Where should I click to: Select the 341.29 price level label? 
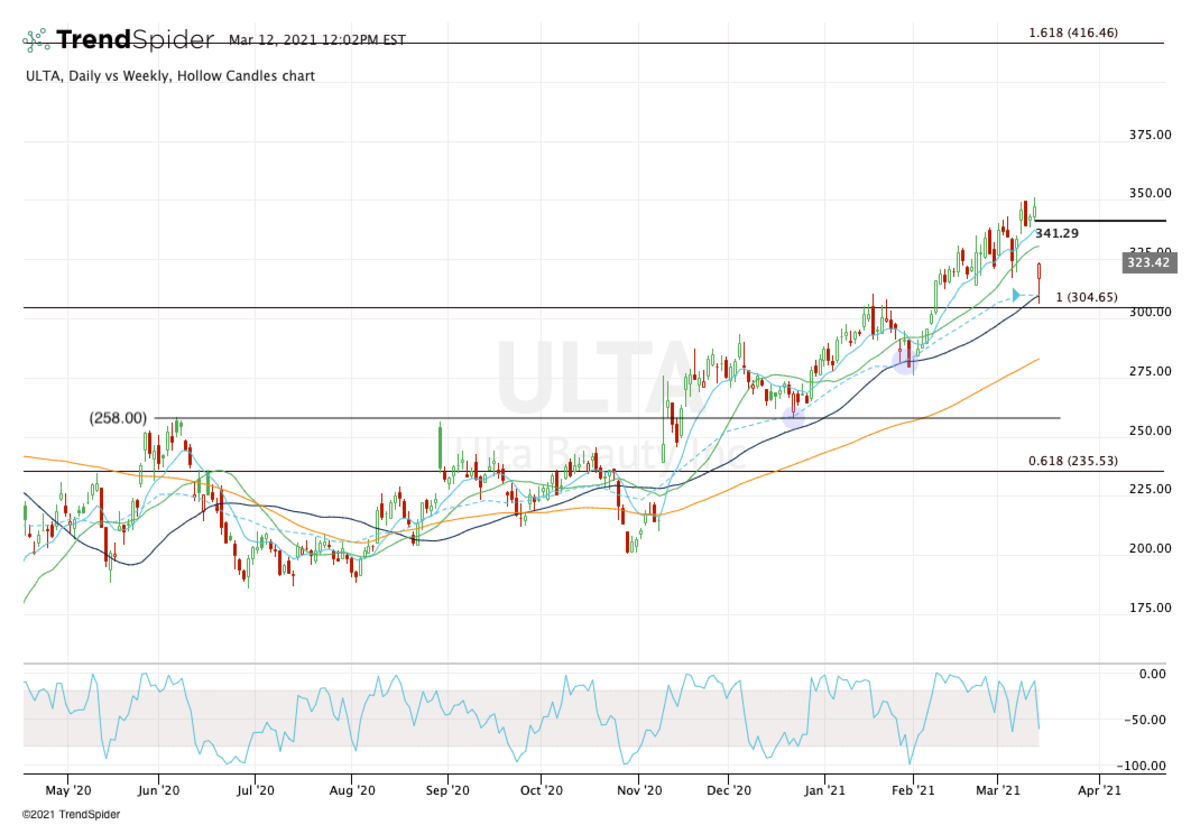tap(1057, 233)
